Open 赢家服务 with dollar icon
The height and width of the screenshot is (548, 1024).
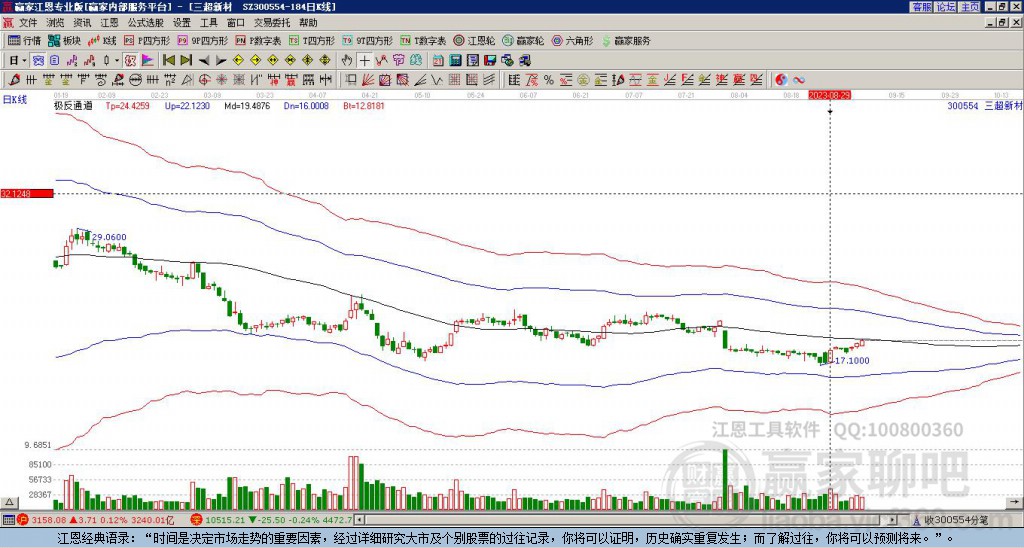[626, 40]
